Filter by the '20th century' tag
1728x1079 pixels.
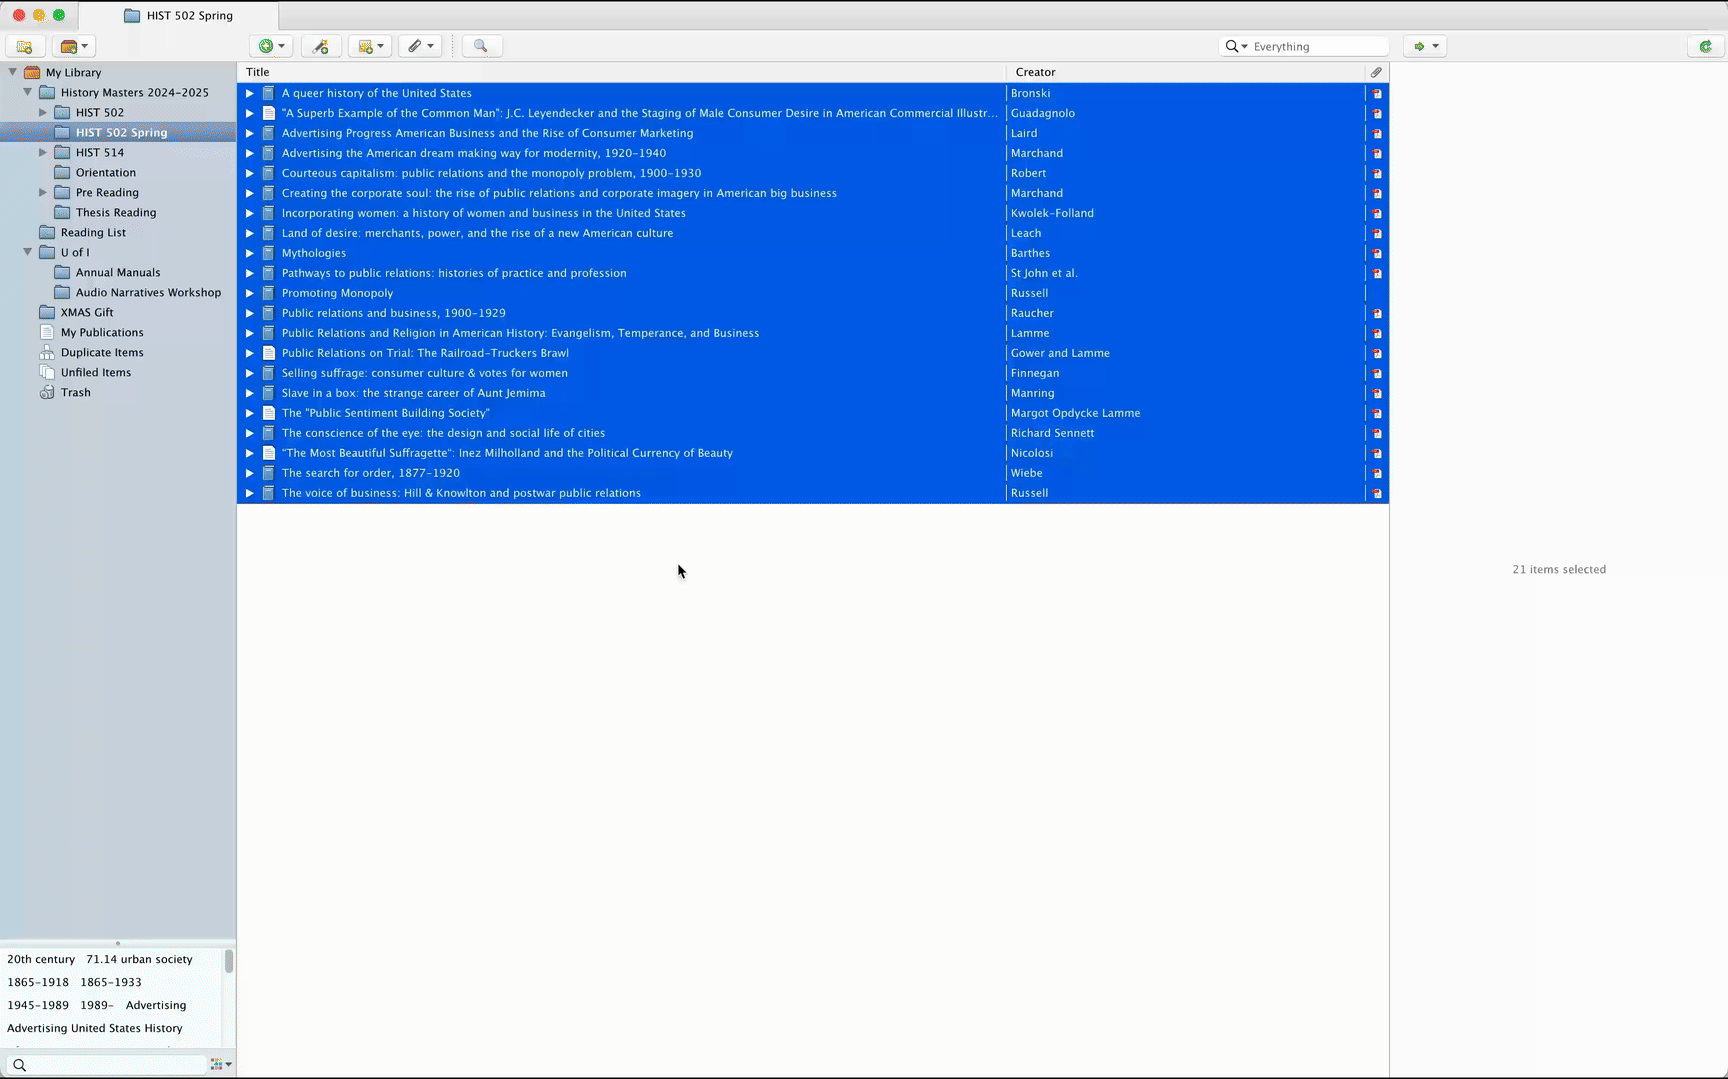click(x=41, y=959)
